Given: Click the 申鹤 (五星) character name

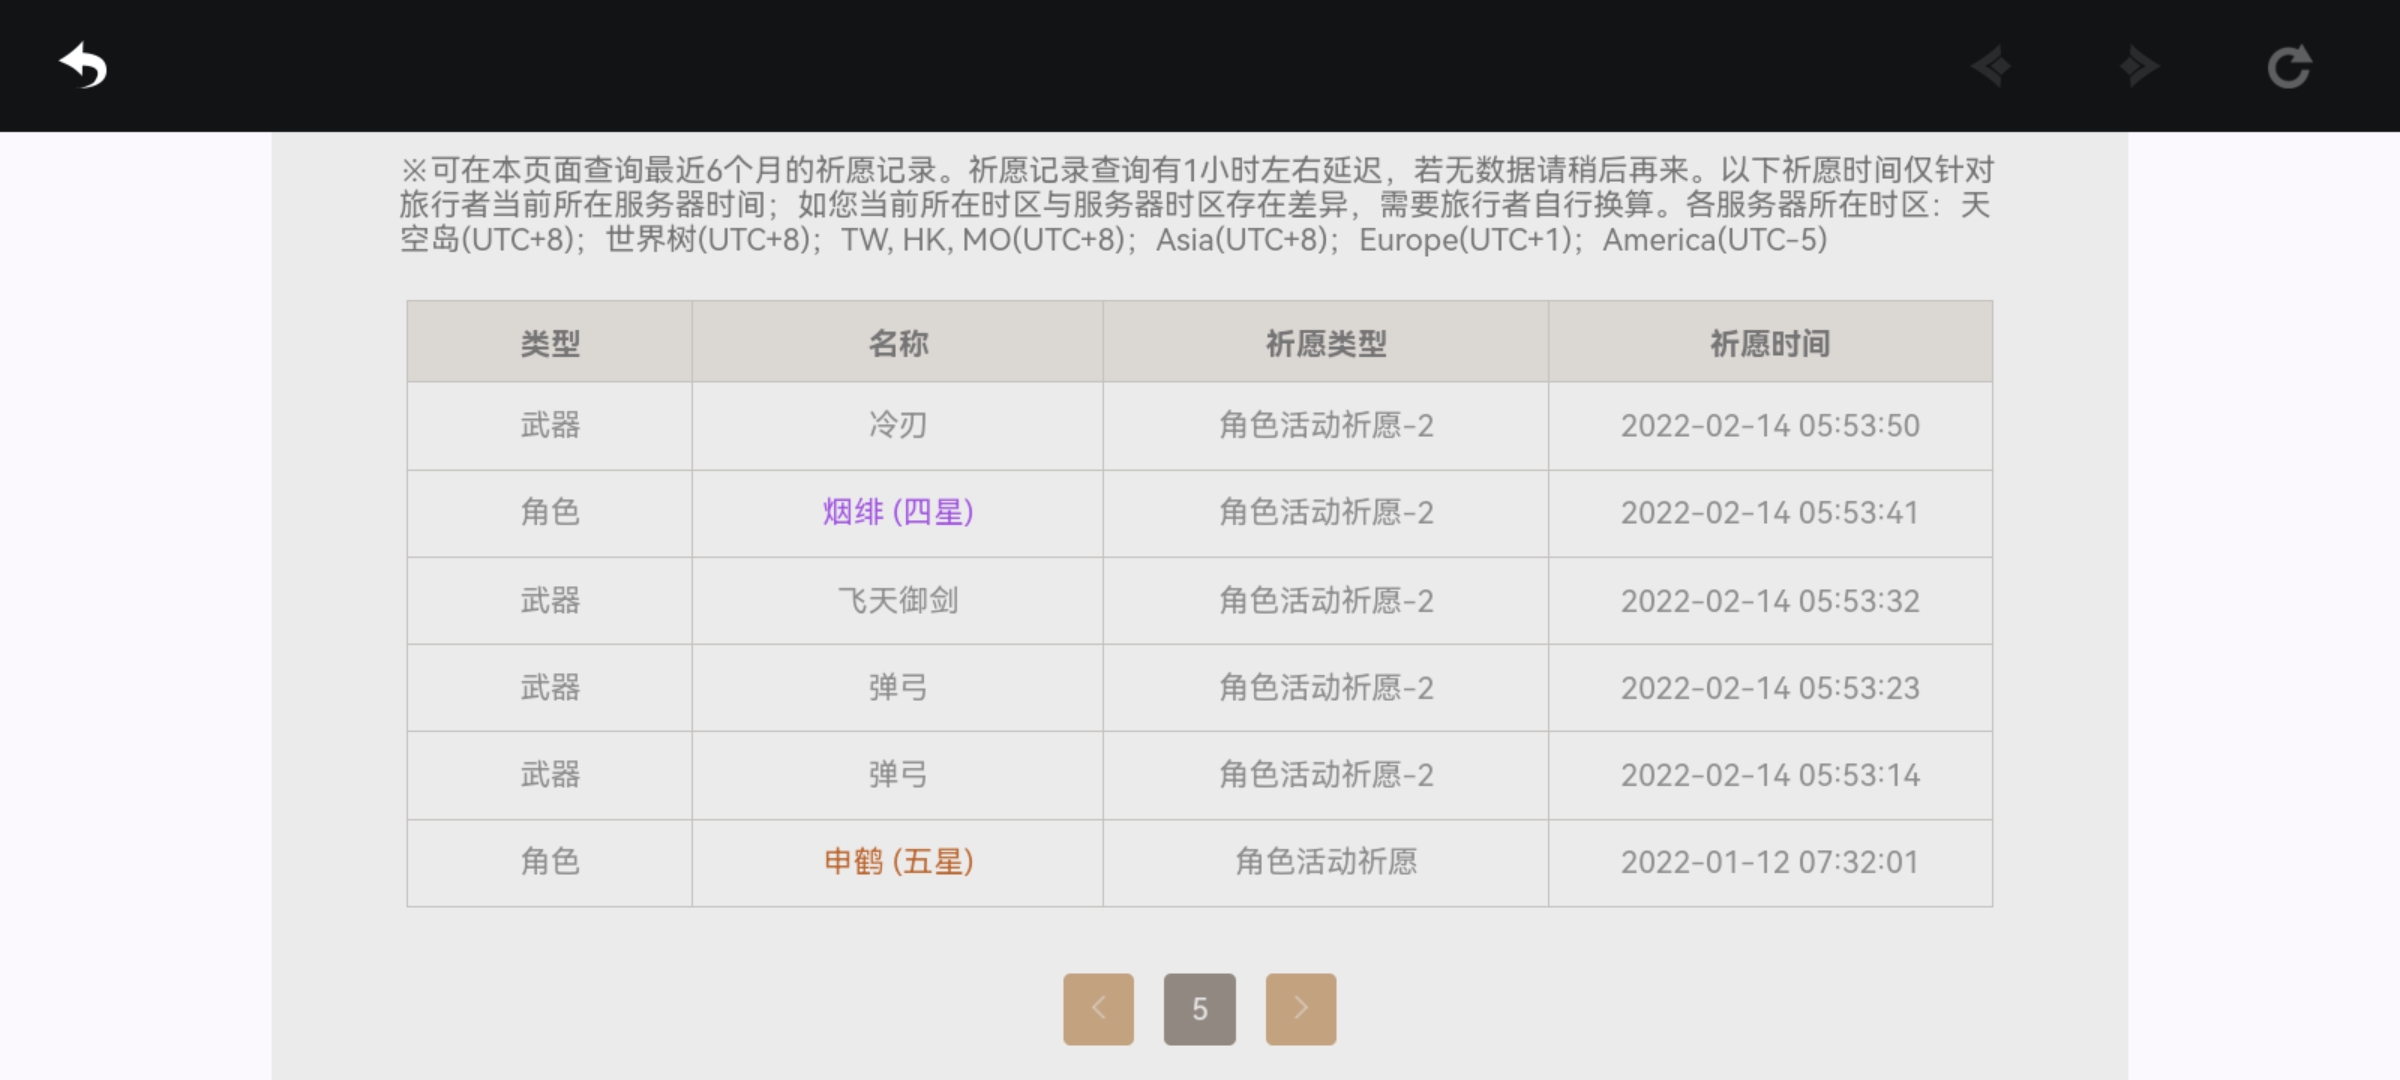Looking at the screenshot, I should pos(898,861).
